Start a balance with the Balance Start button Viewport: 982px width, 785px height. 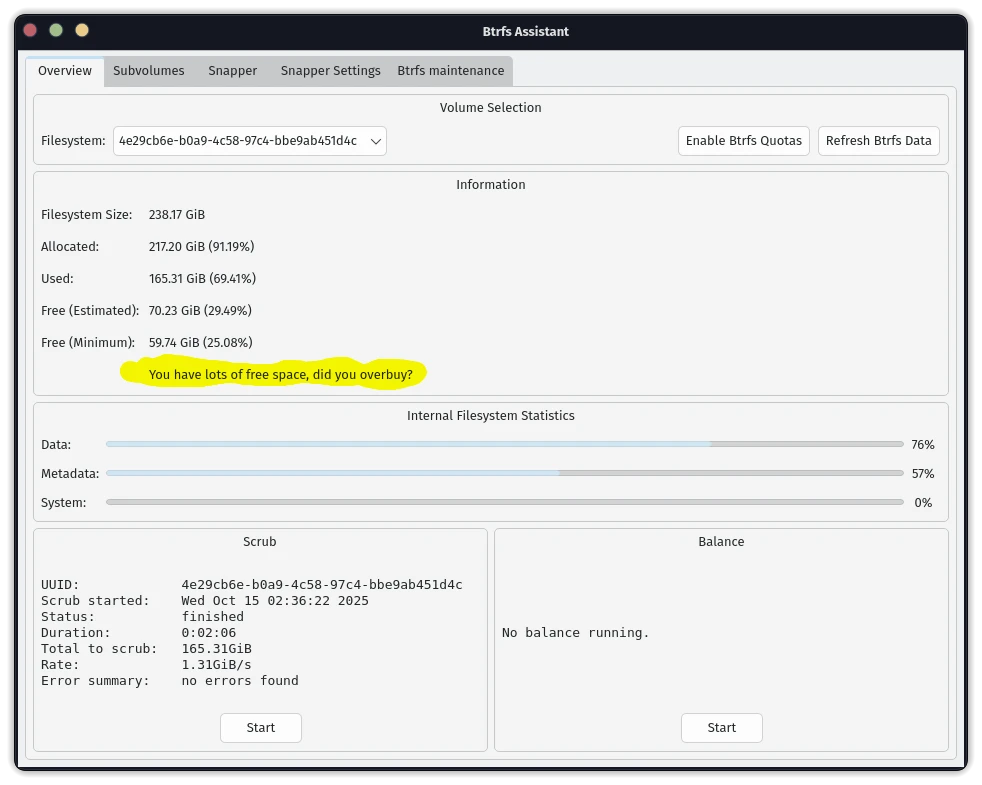(x=721, y=728)
